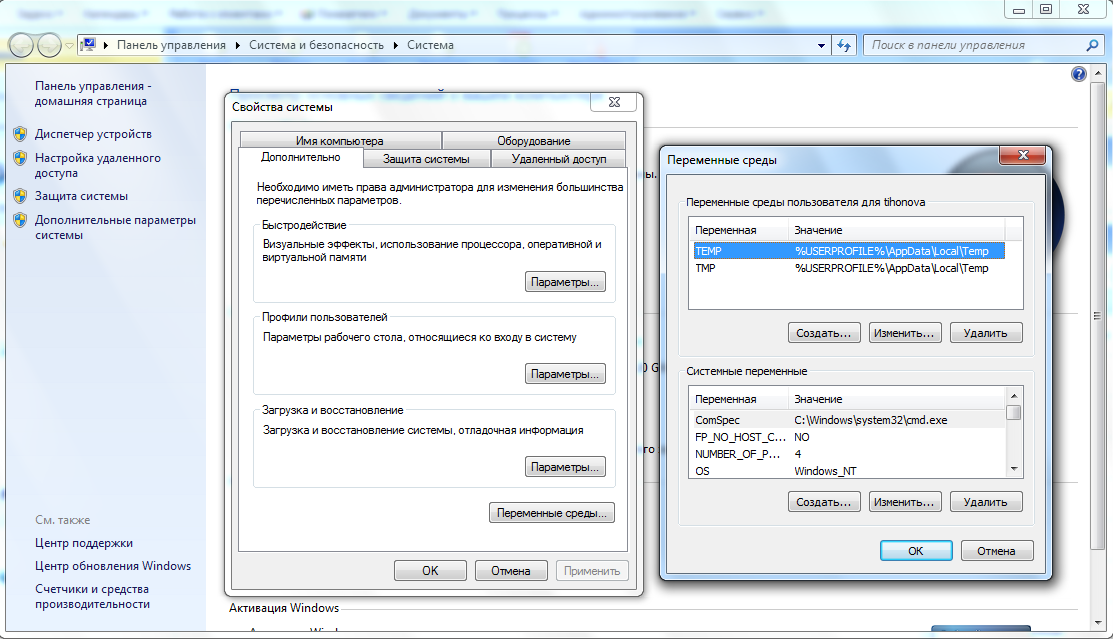Open help via the blue question mark icon
This screenshot has width=1113, height=639.
pyautogui.click(x=1078, y=74)
